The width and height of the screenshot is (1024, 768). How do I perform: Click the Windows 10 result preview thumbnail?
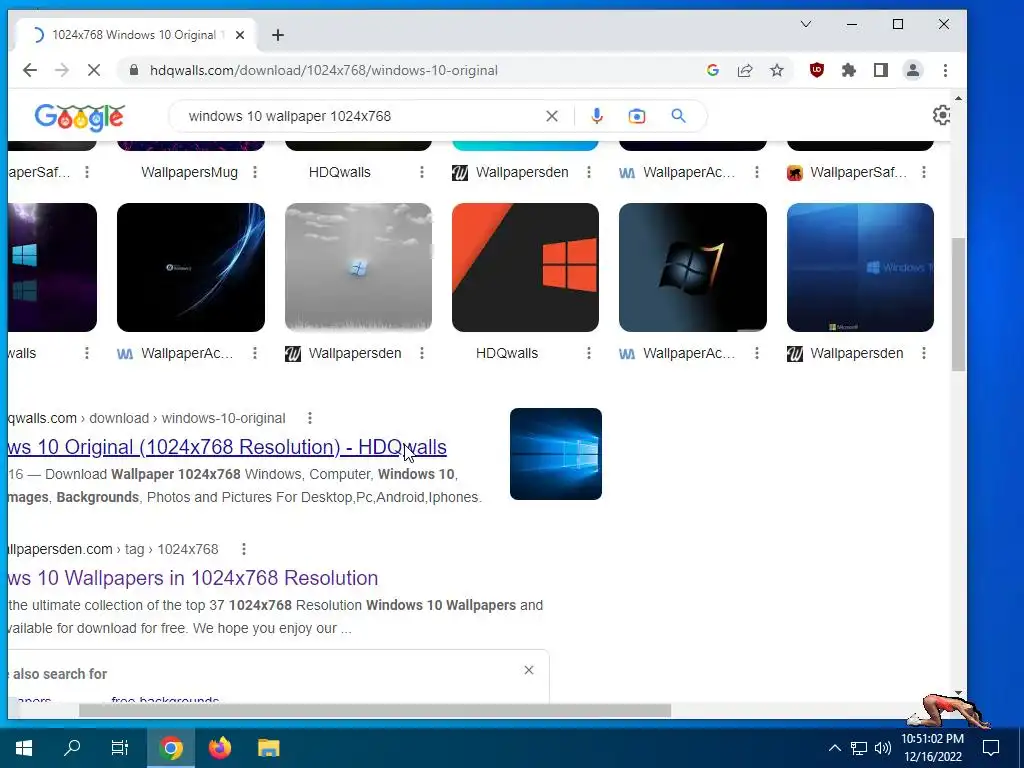[556, 454]
